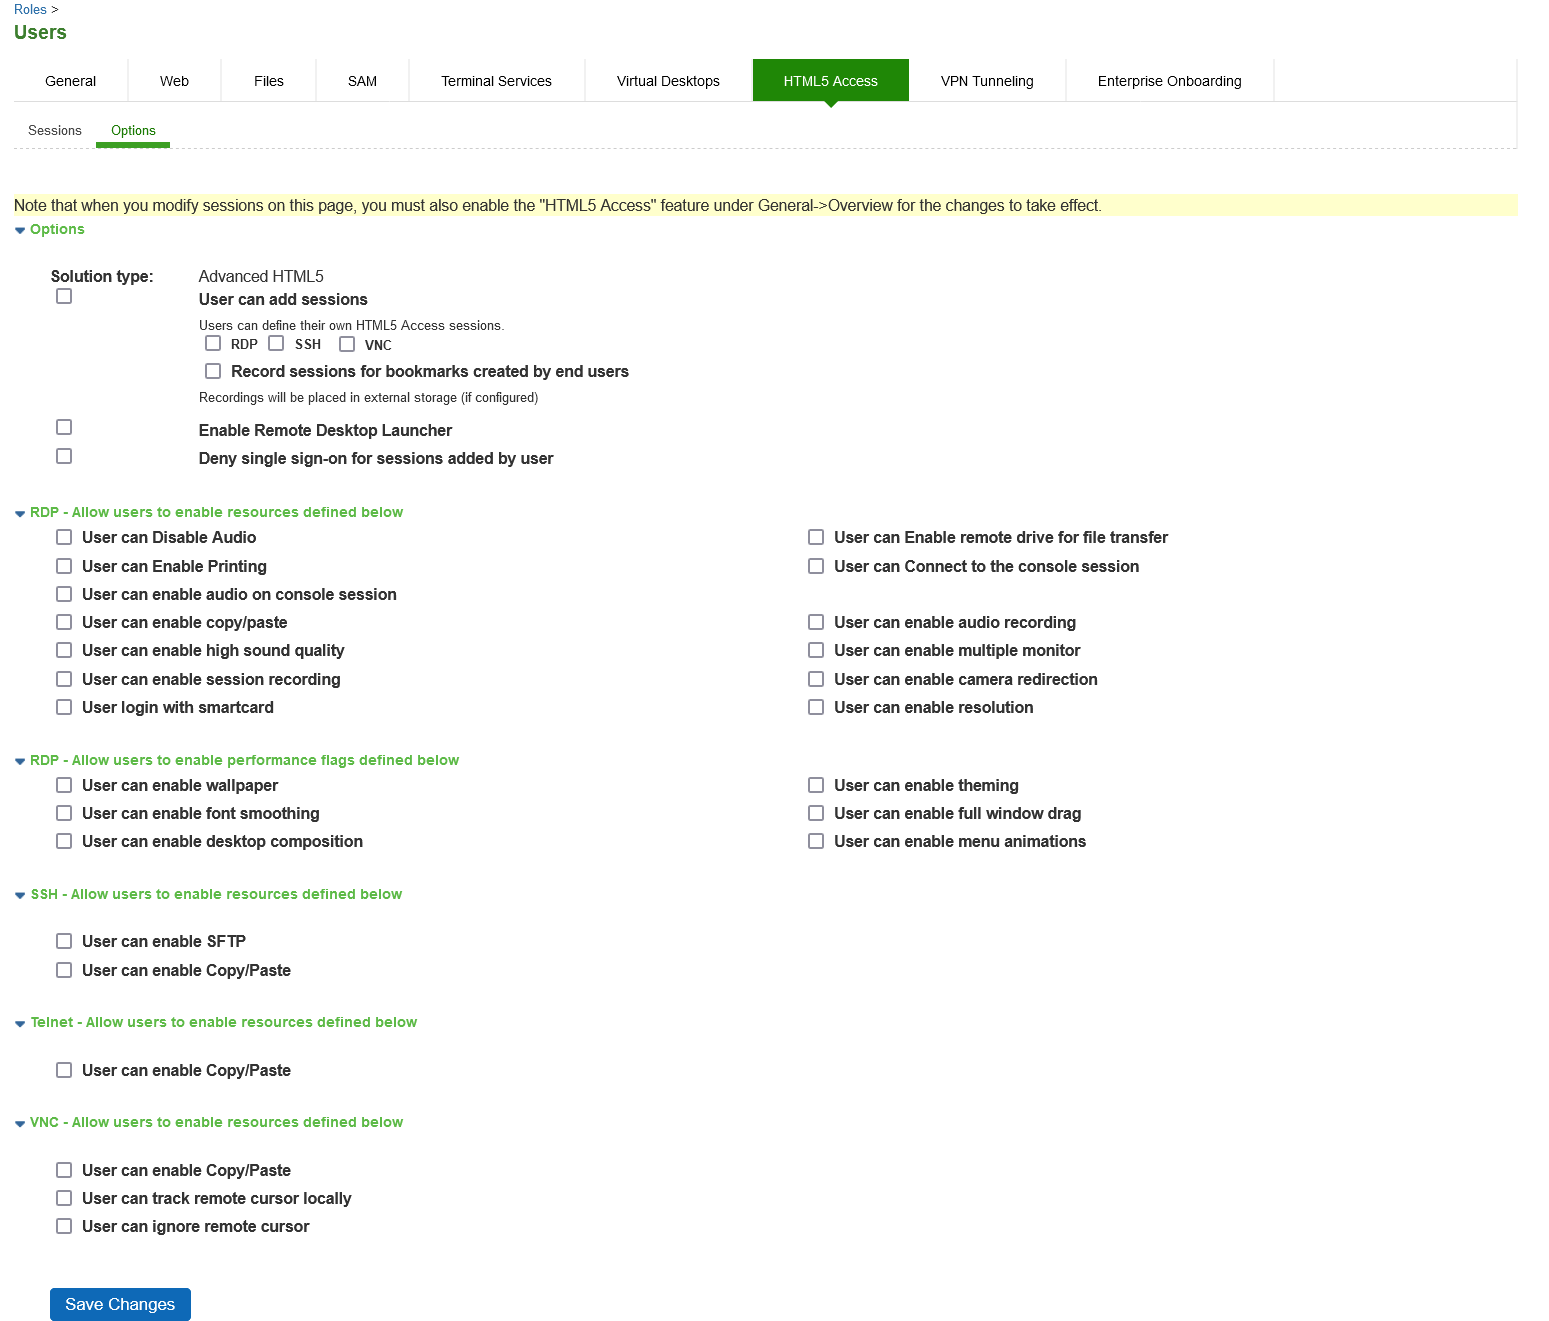Viewport: 1549px width, 1321px height.
Task: Collapse the VNC resources section
Action: [20, 1122]
